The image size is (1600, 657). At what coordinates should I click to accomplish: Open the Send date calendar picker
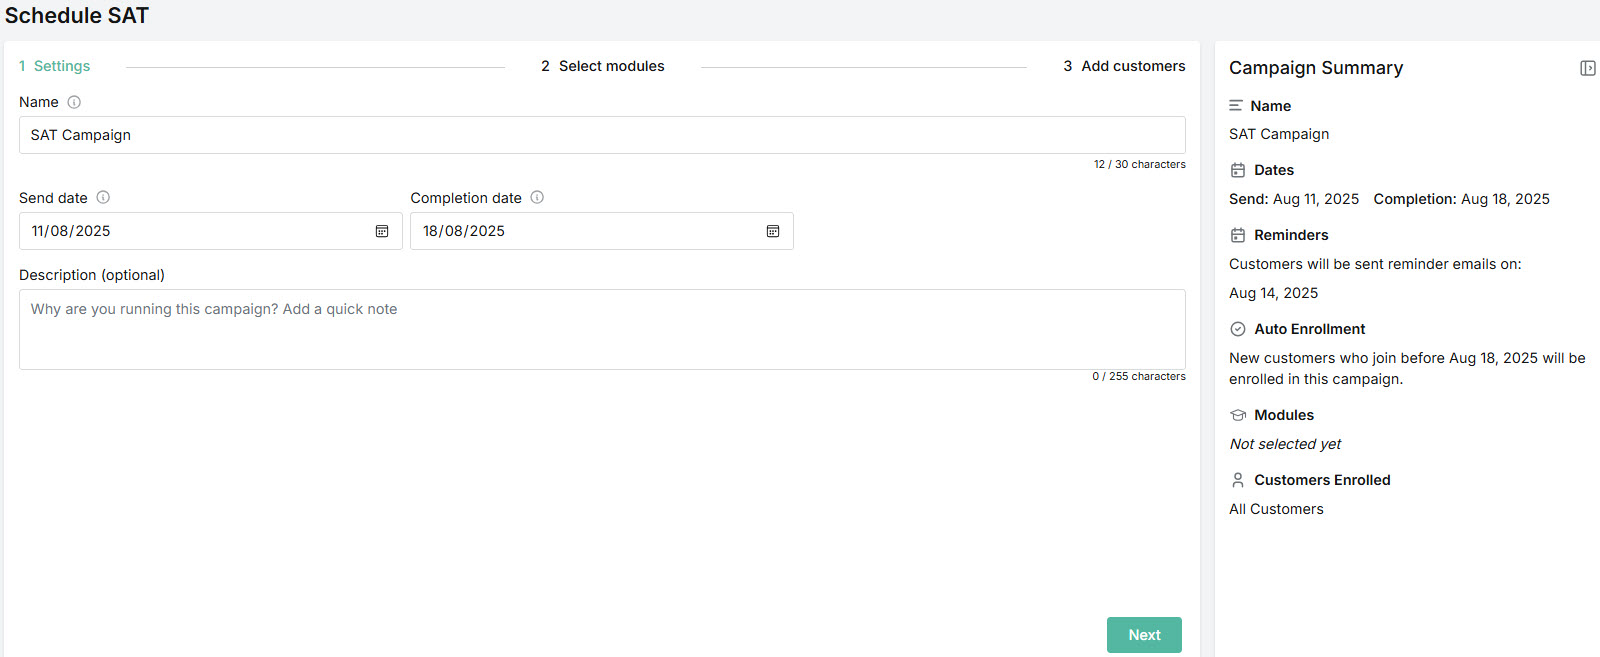pyautogui.click(x=382, y=231)
